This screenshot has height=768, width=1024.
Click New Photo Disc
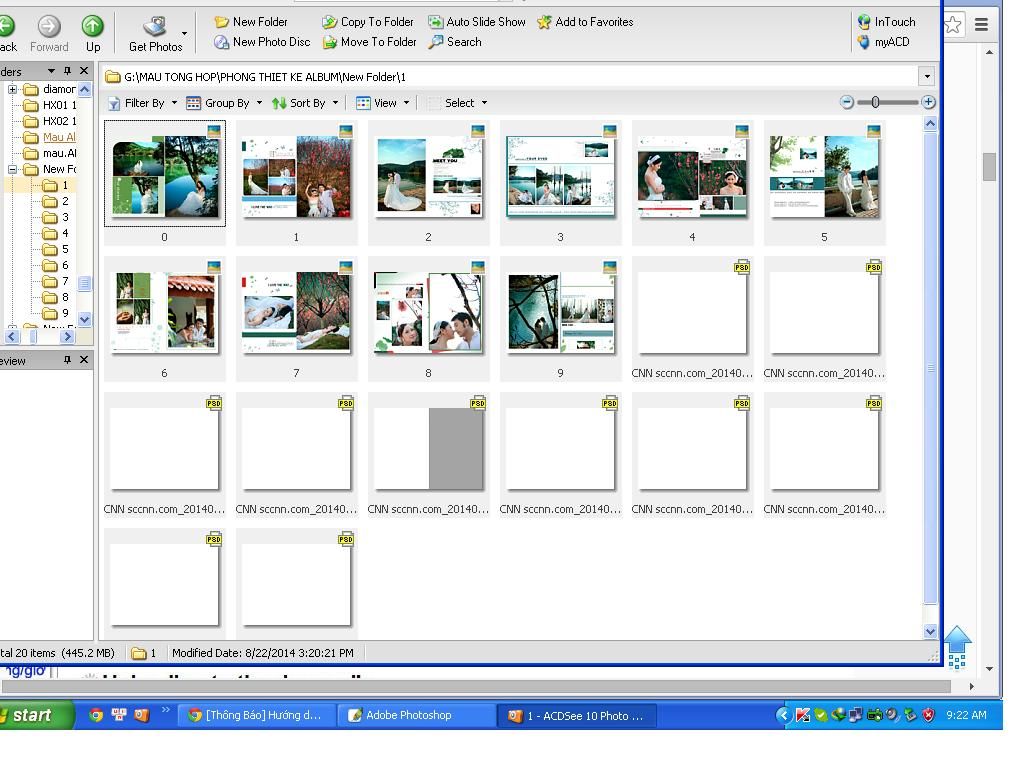point(263,42)
